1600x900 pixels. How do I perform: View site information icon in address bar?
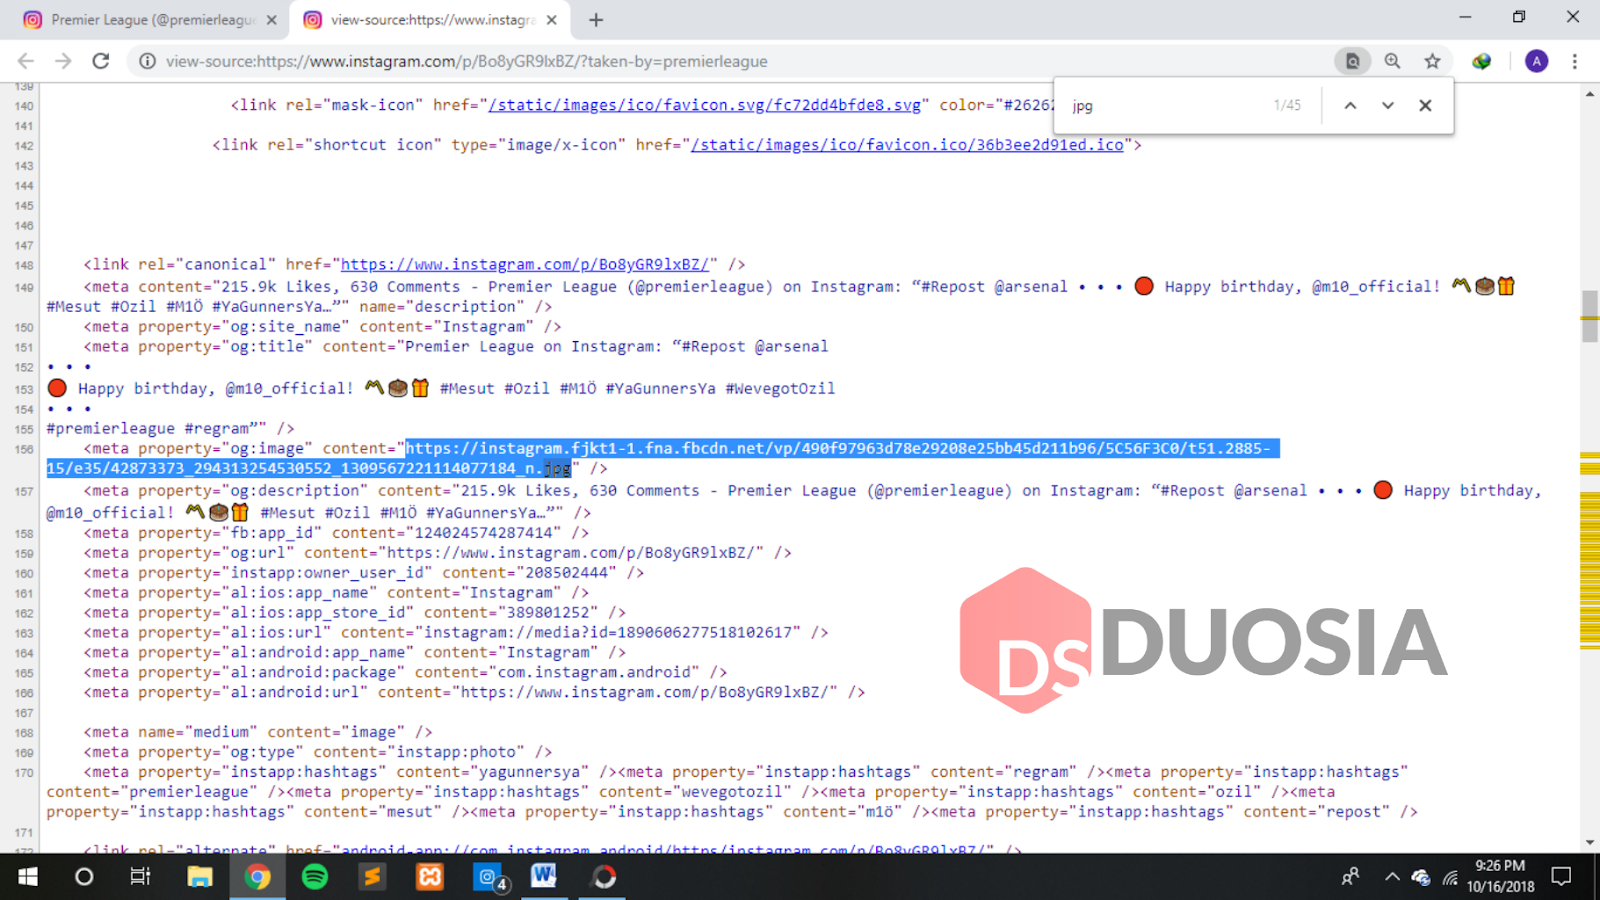(x=147, y=61)
